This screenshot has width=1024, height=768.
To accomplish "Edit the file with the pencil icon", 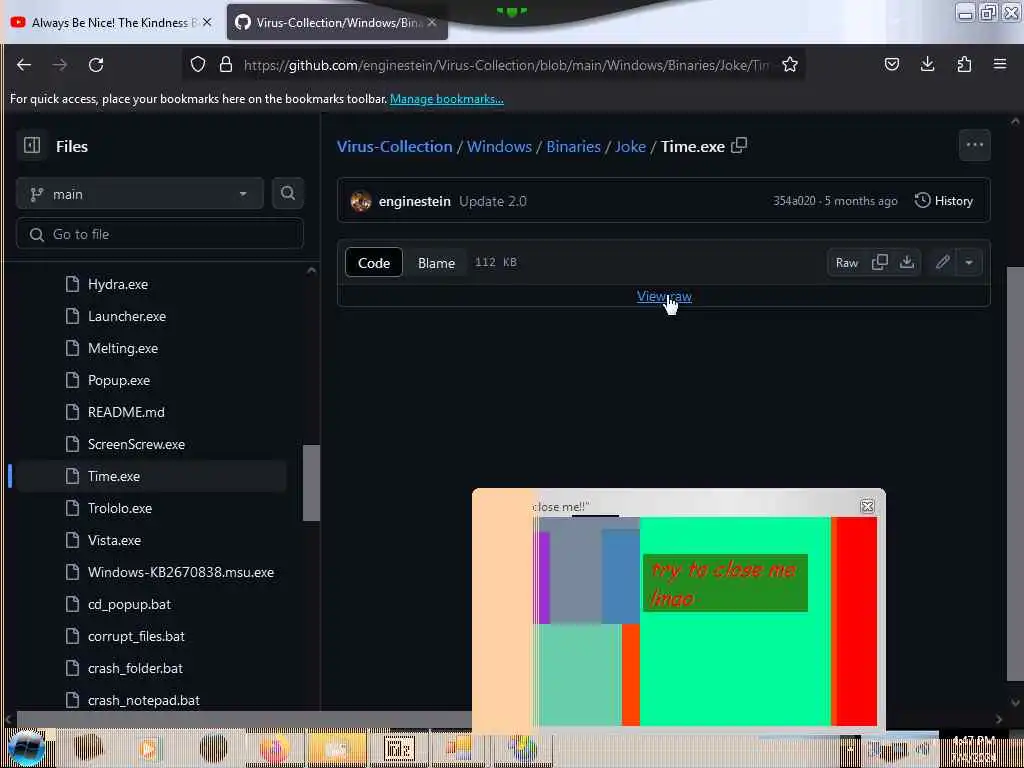I will (x=942, y=263).
